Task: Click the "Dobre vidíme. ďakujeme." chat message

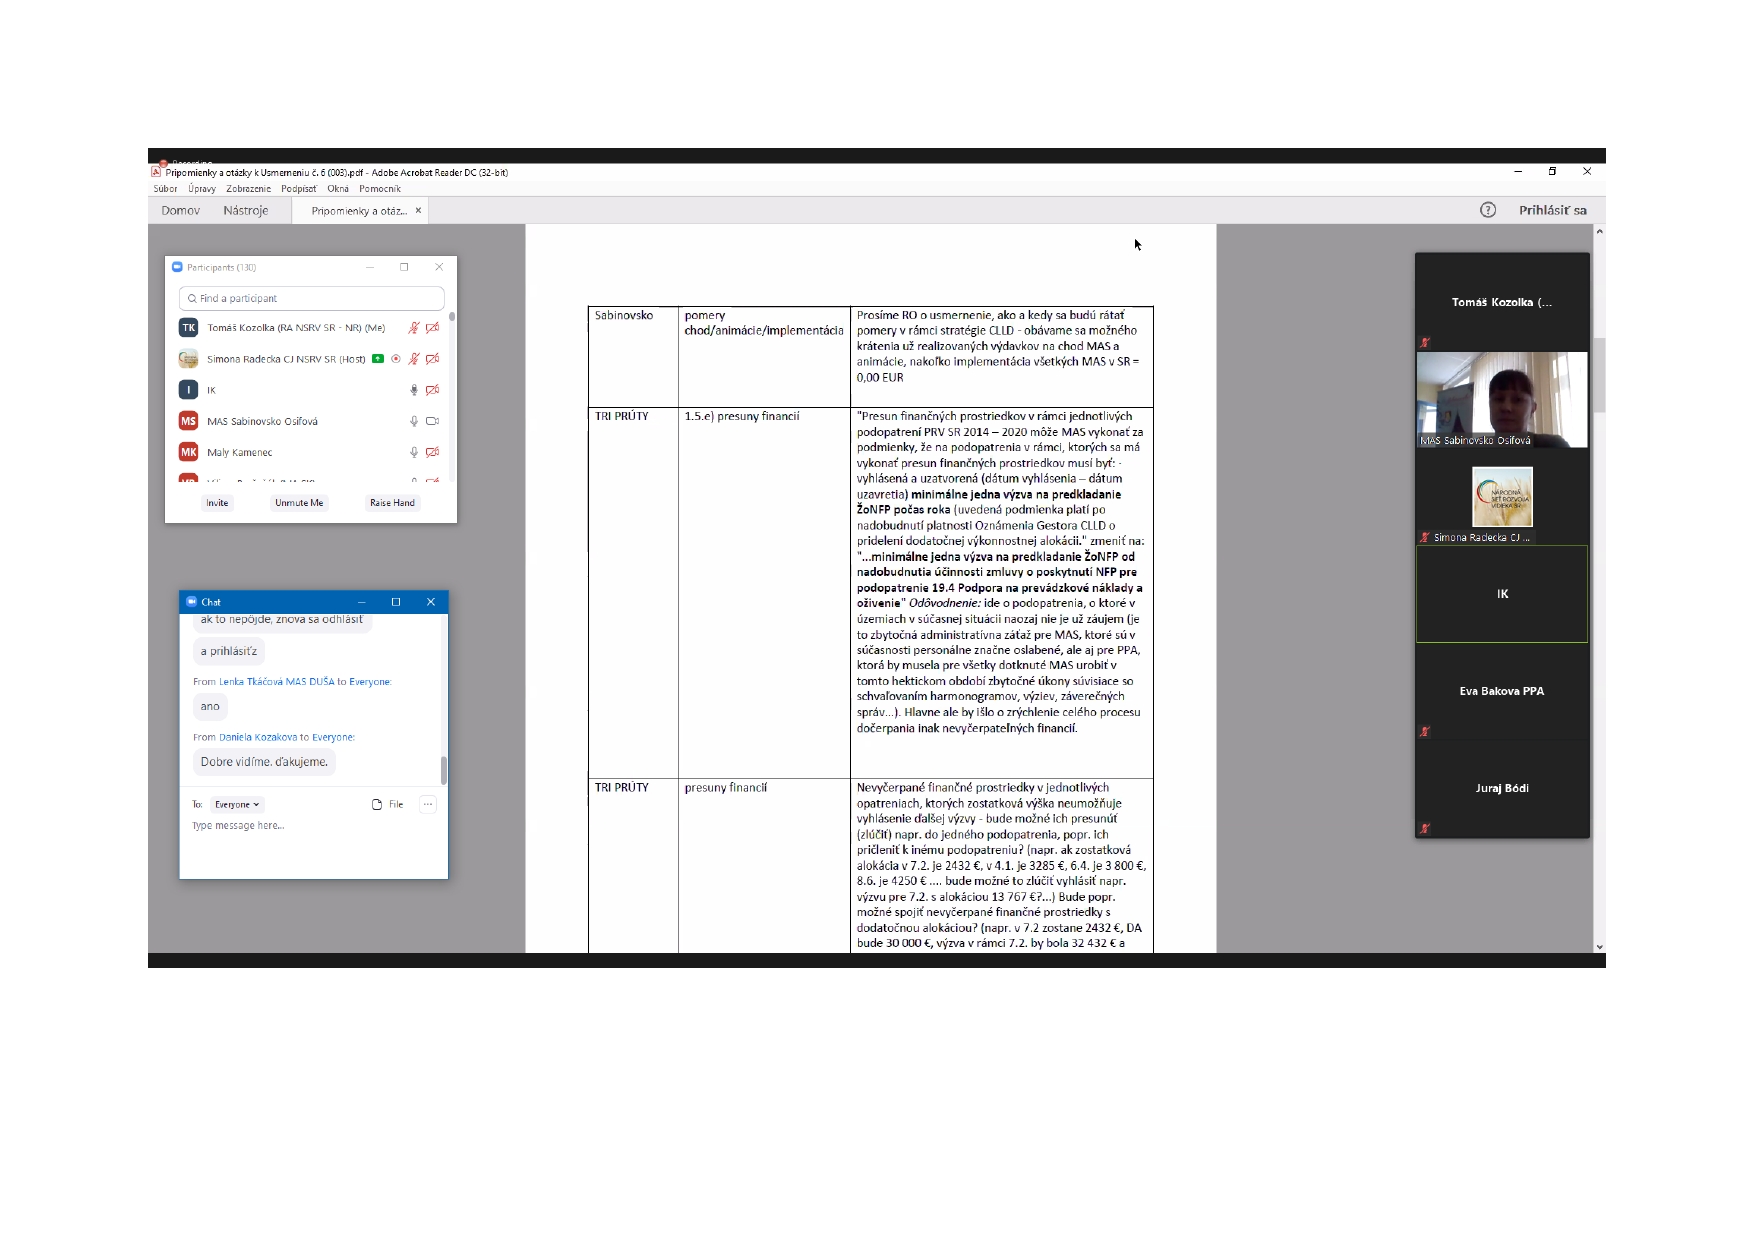Action: click(264, 762)
